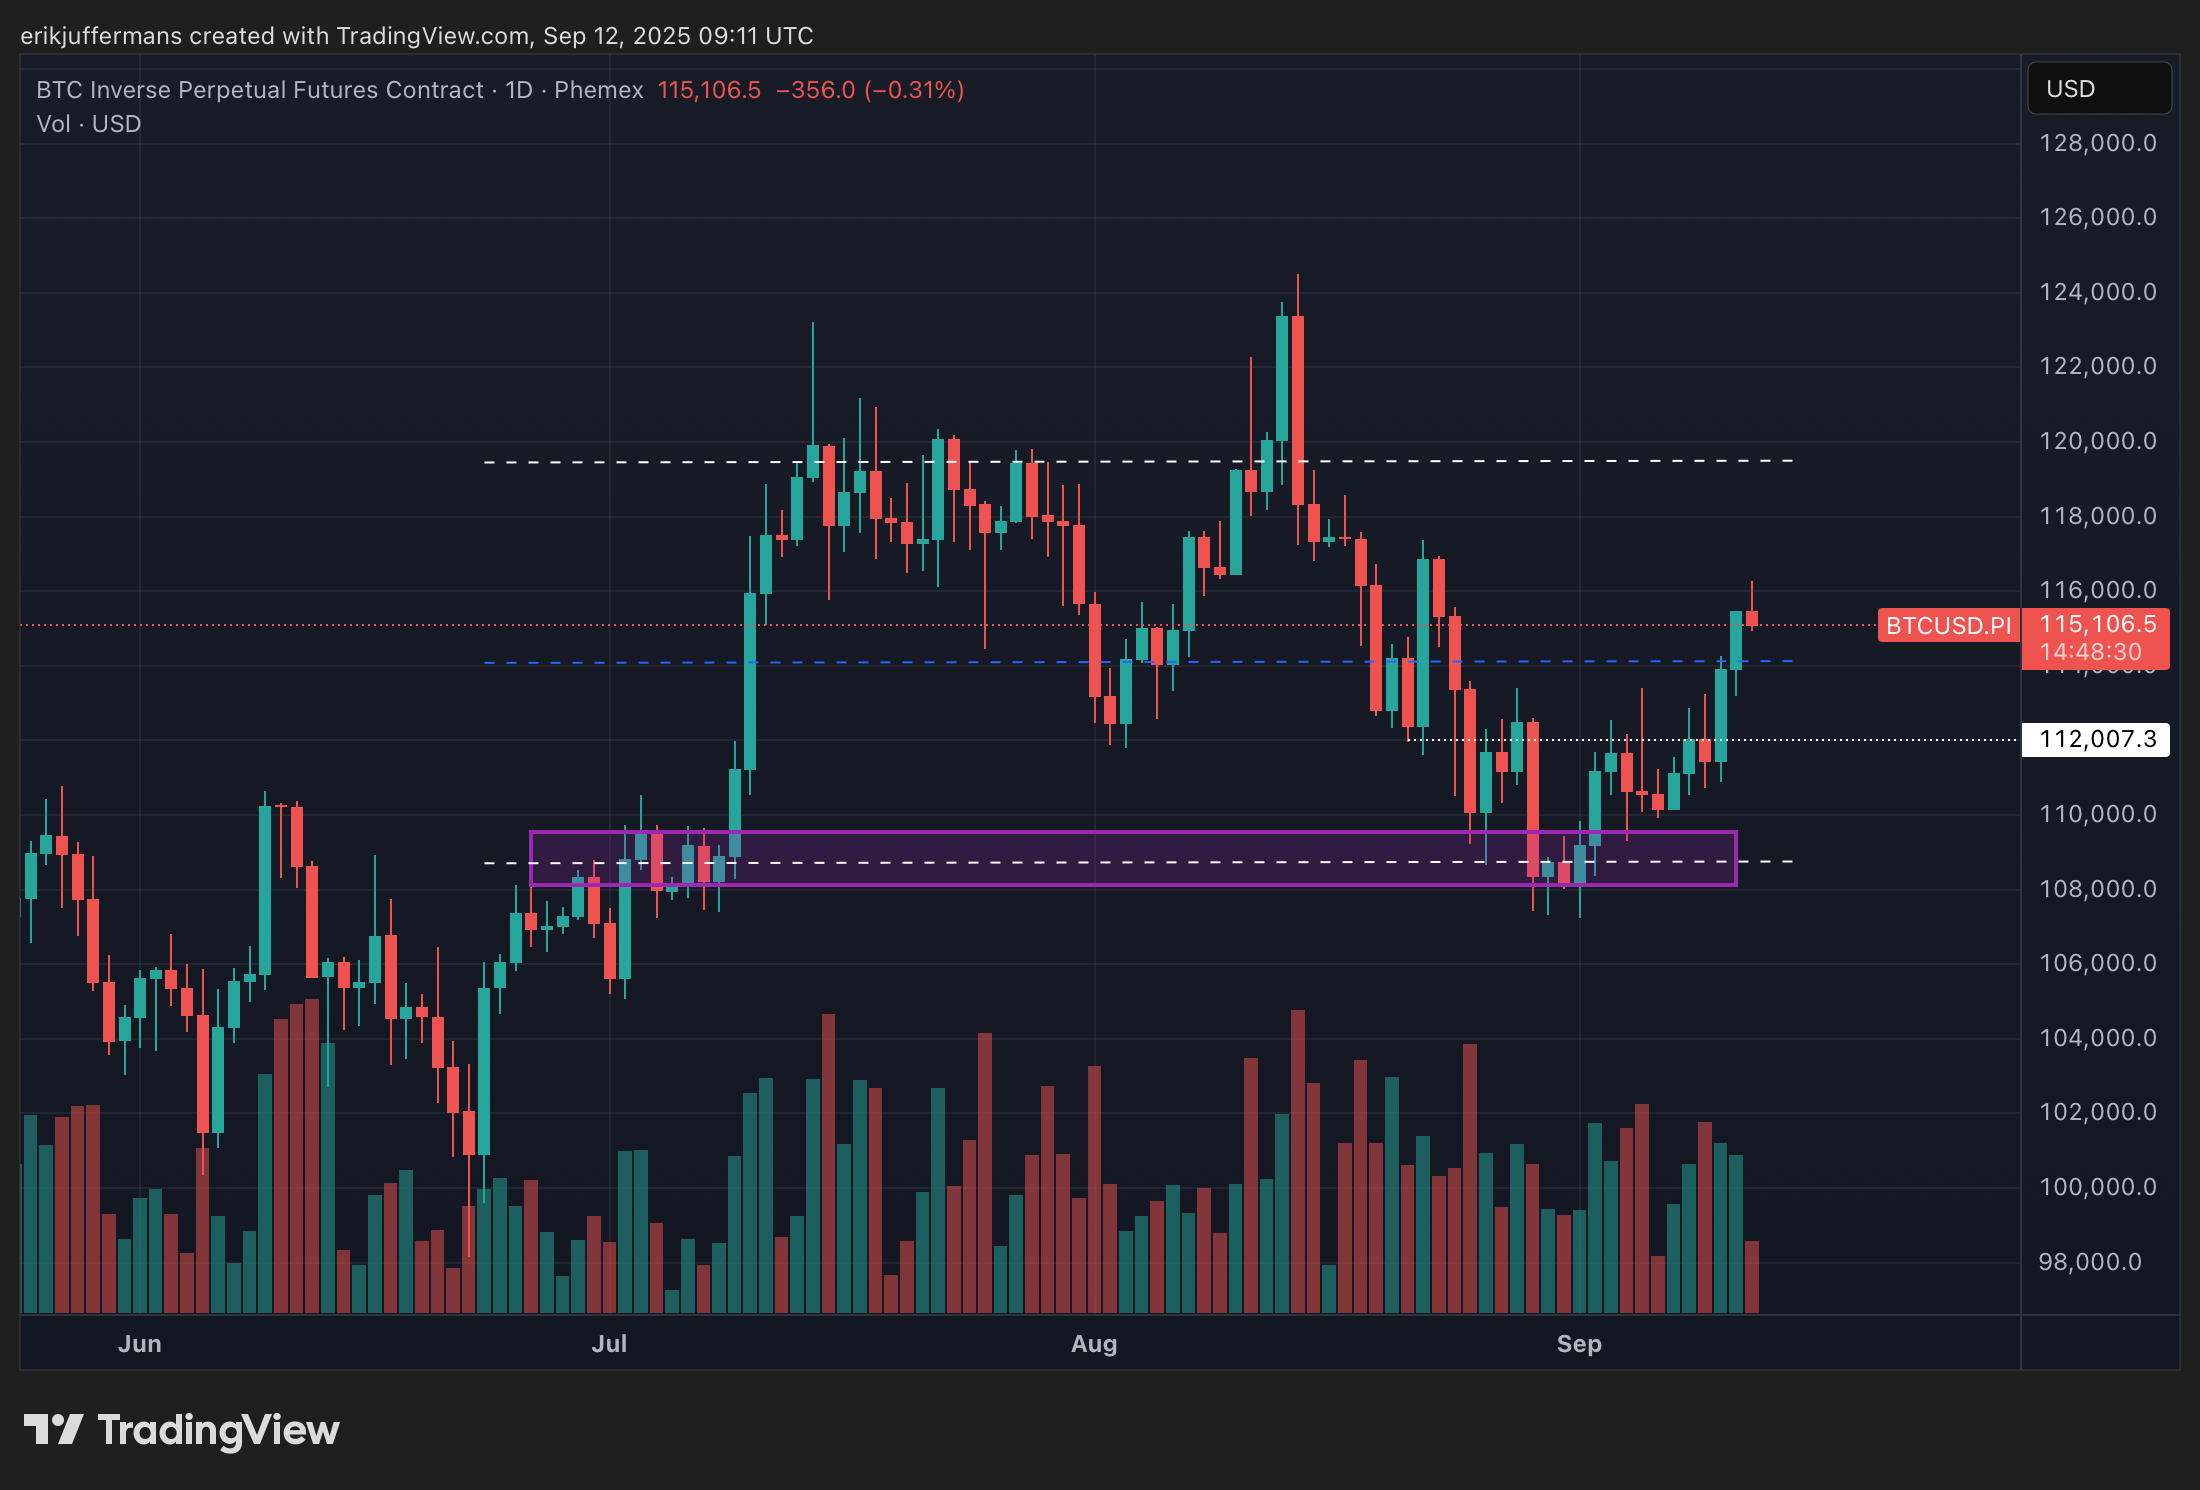Click the white 112,007.3 price label

pos(2097,740)
